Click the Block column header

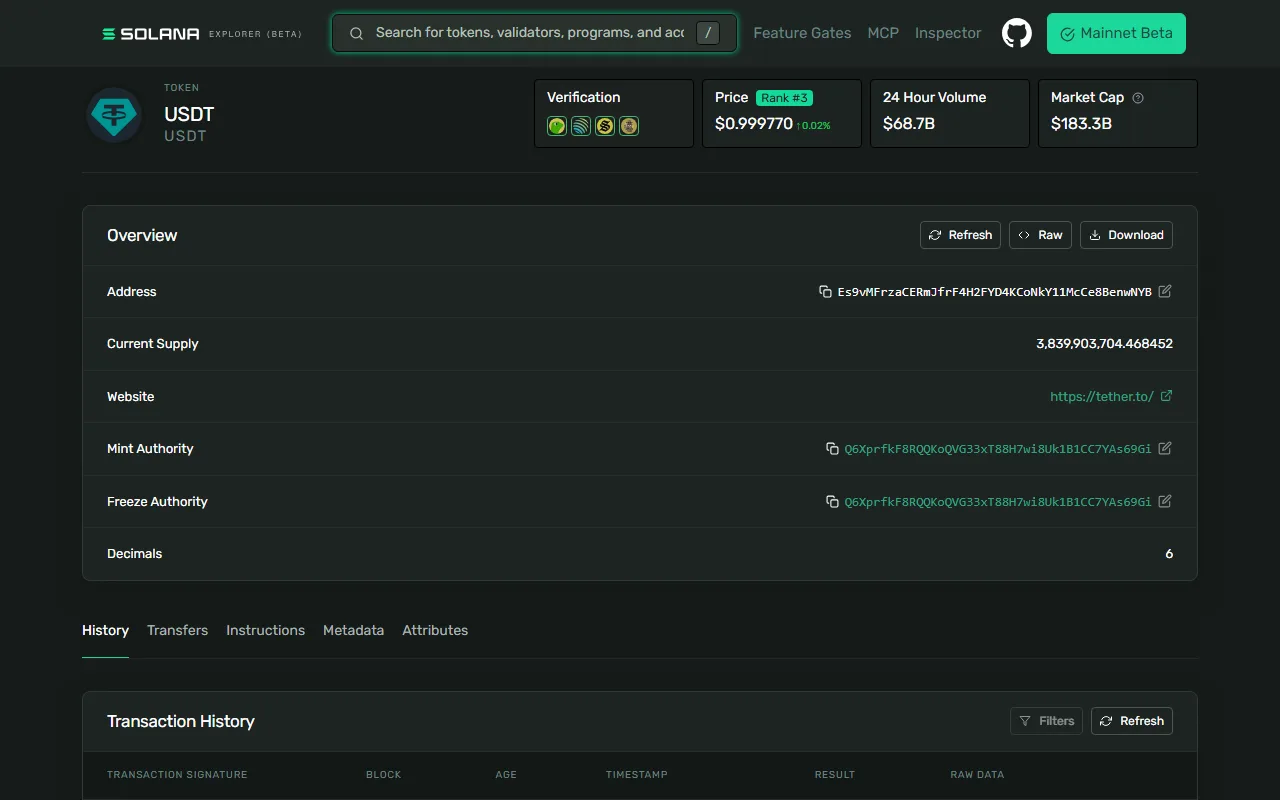(383, 774)
